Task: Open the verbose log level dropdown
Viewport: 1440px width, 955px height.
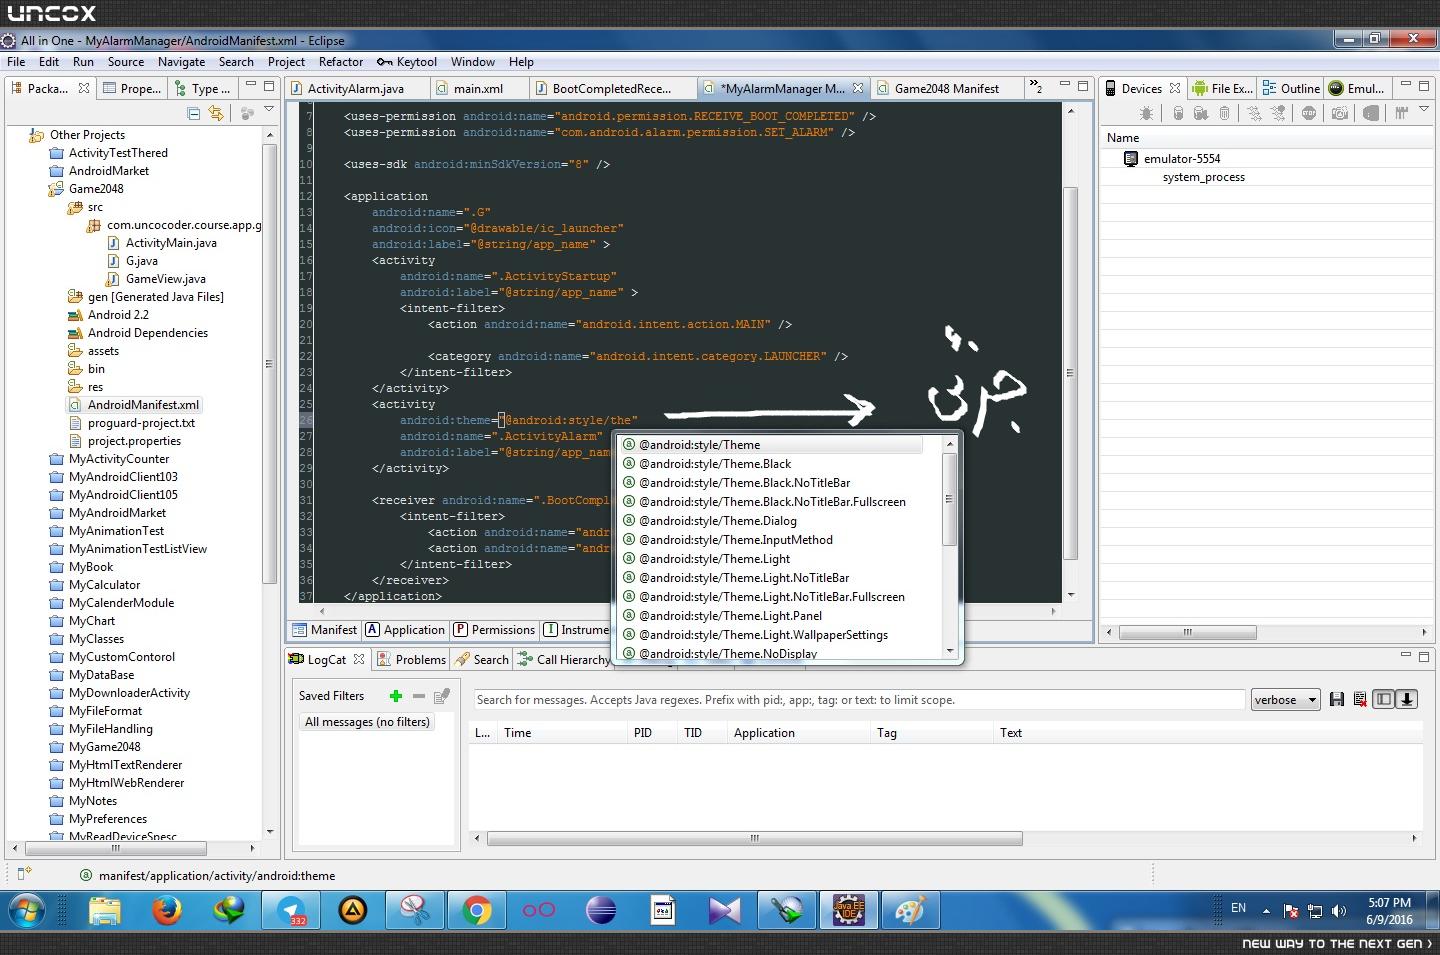Action: click(1285, 700)
